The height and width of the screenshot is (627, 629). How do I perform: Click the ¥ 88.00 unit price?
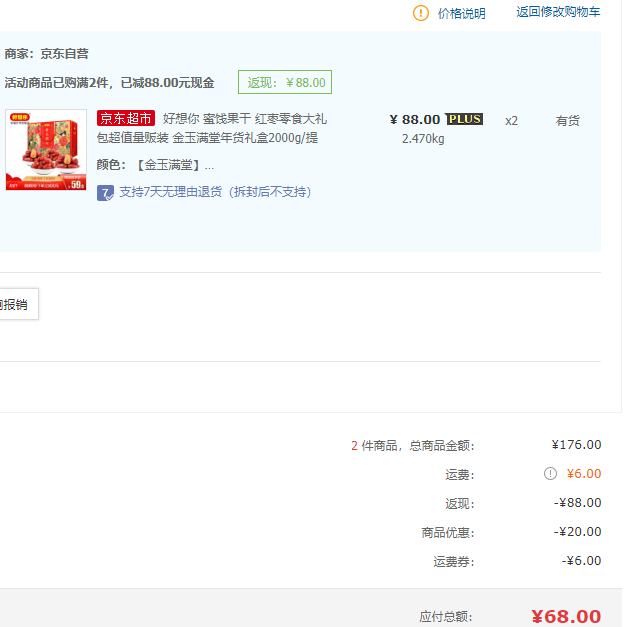(415, 120)
